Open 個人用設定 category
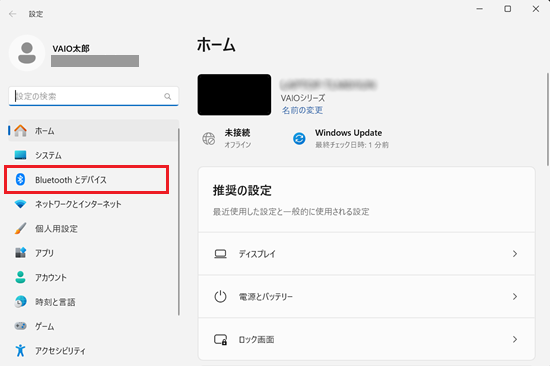The image size is (550, 366). 93,228
